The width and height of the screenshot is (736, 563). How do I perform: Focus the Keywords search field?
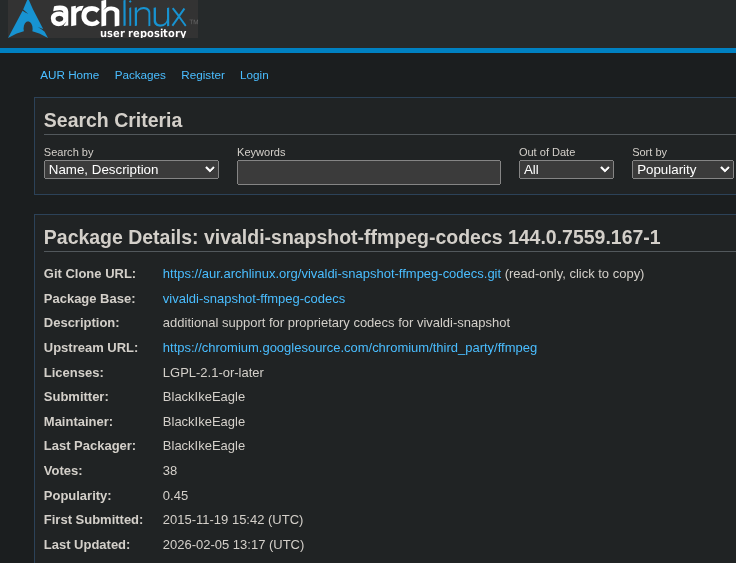(368, 172)
